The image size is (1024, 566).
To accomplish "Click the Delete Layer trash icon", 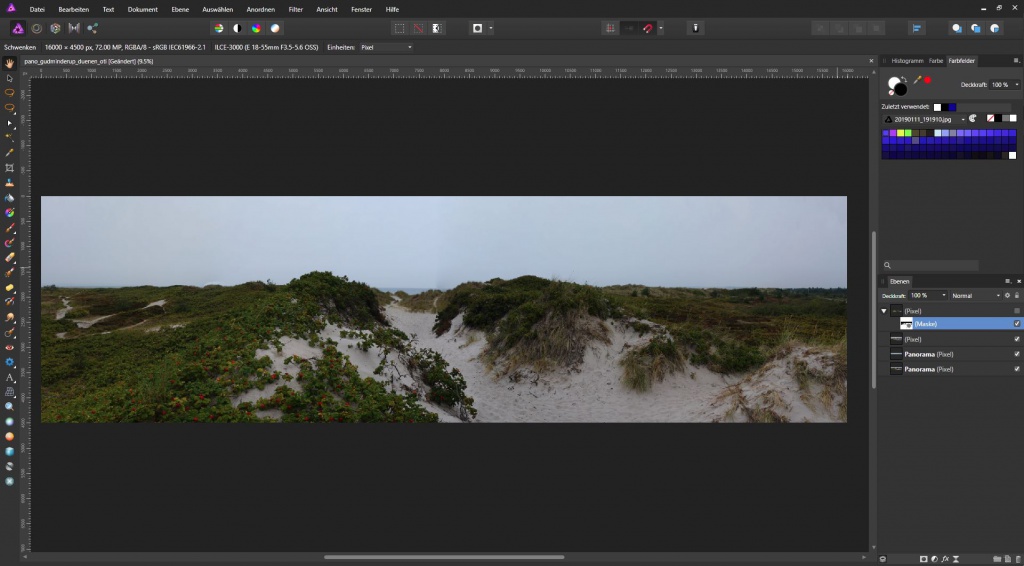I will pos(1017,559).
